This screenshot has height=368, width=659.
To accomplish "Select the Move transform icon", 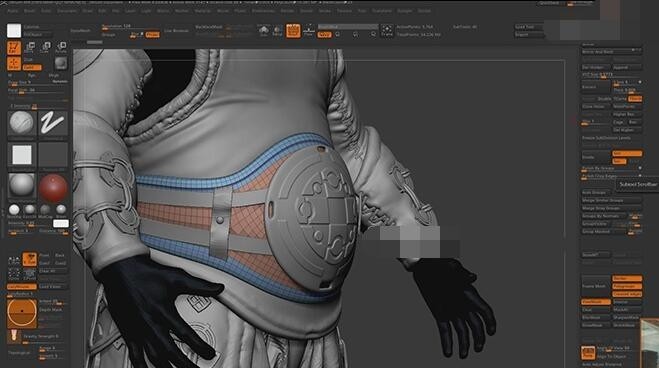I will coord(30,47).
